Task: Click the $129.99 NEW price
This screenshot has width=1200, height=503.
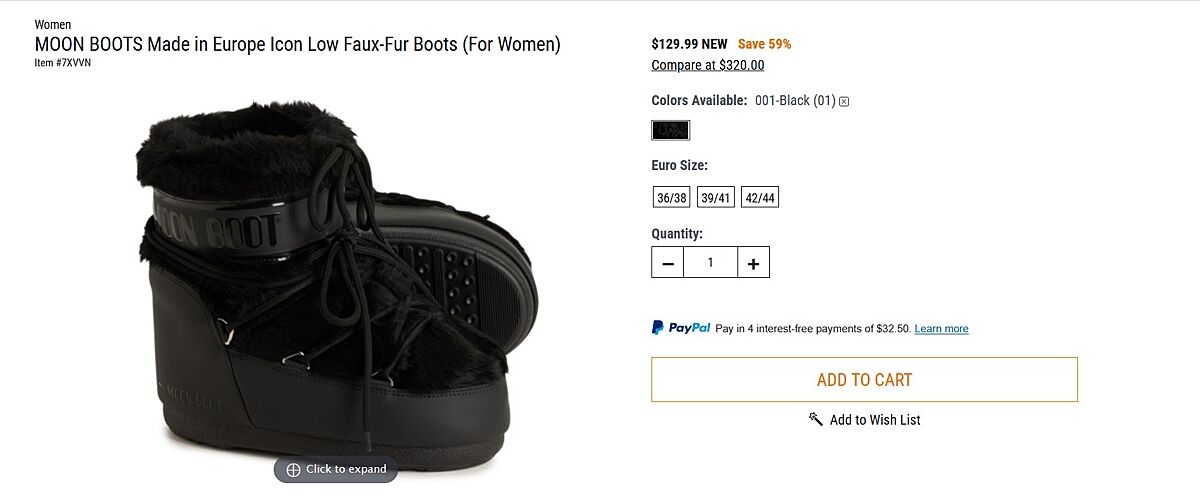Action: click(689, 44)
